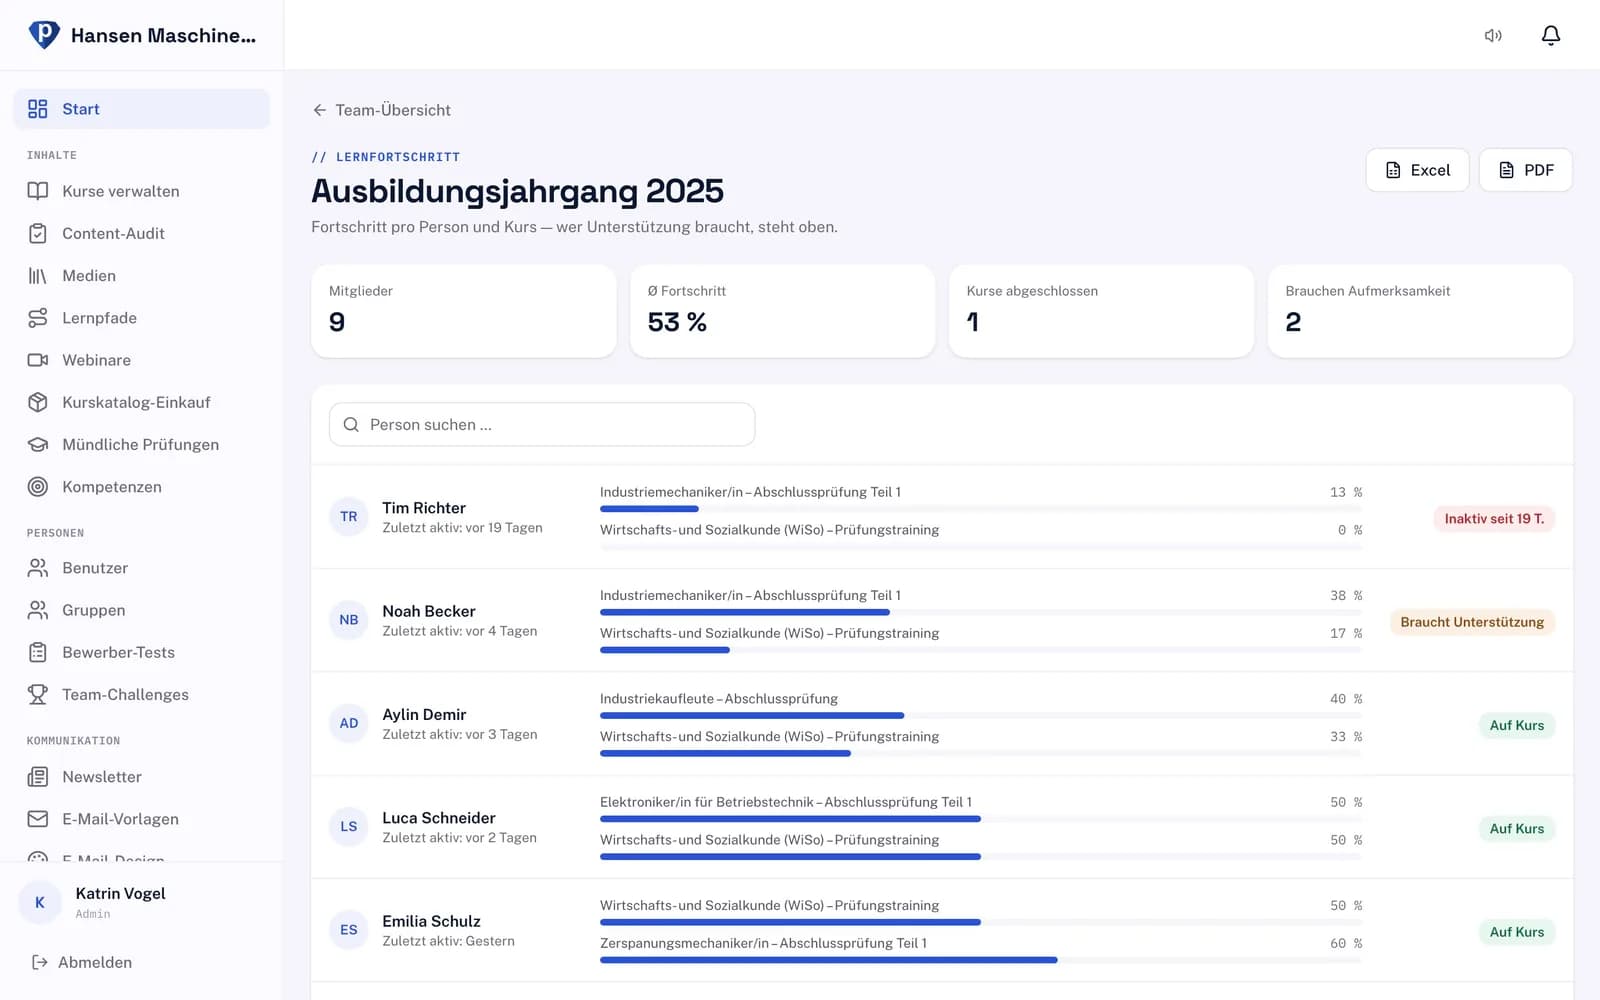This screenshot has width=1600, height=1000.
Task: Export the report as PDF
Action: point(1525,170)
